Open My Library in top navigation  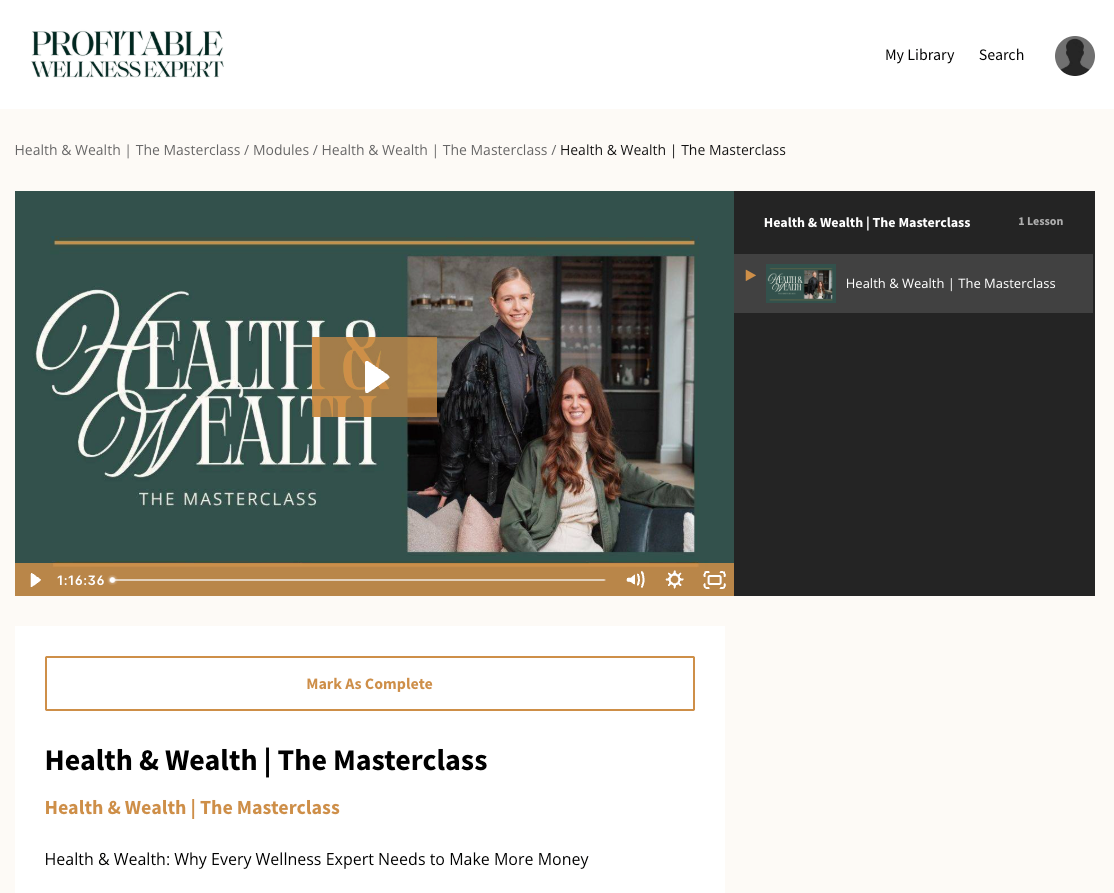(x=919, y=55)
